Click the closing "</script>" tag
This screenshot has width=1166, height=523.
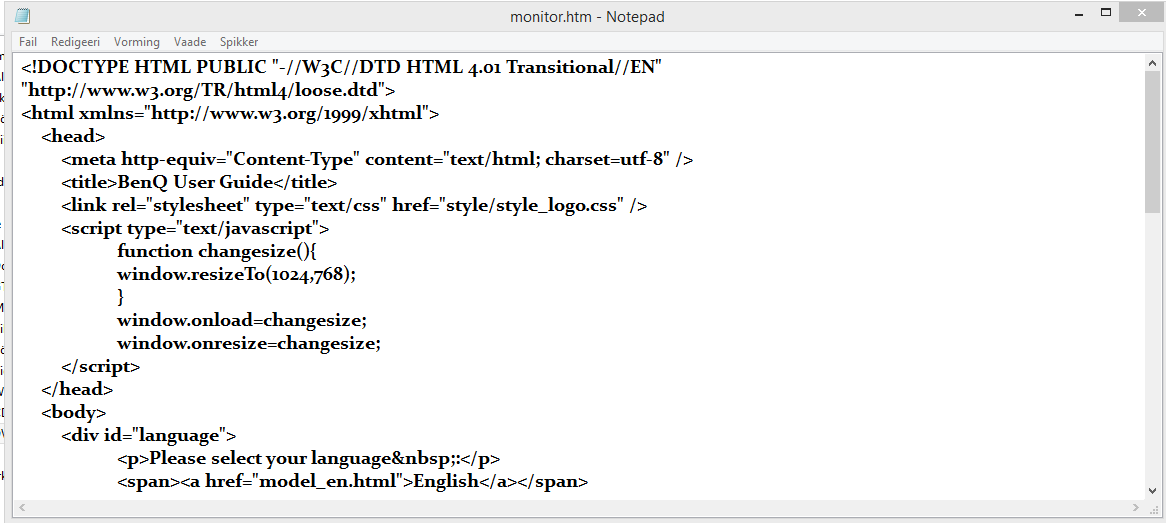pyautogui.click(x=100, y=366)
